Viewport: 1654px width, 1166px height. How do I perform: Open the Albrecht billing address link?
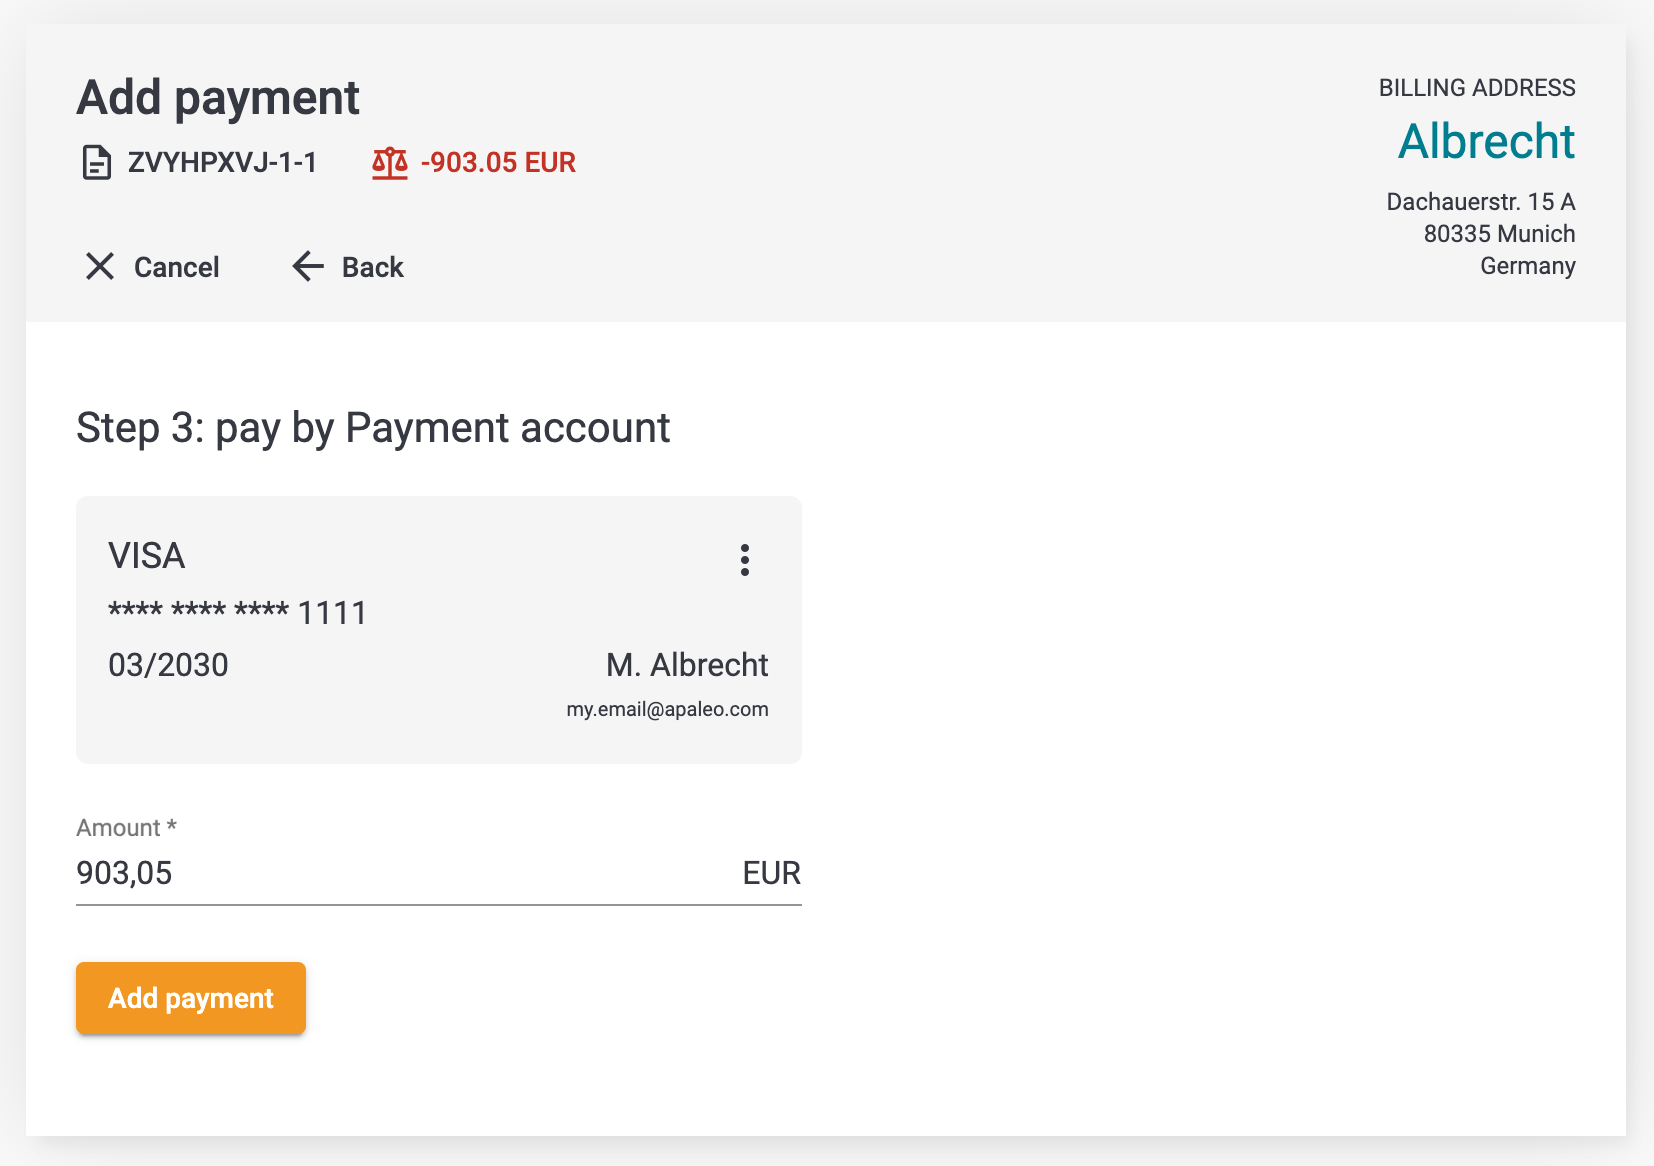1486,141
